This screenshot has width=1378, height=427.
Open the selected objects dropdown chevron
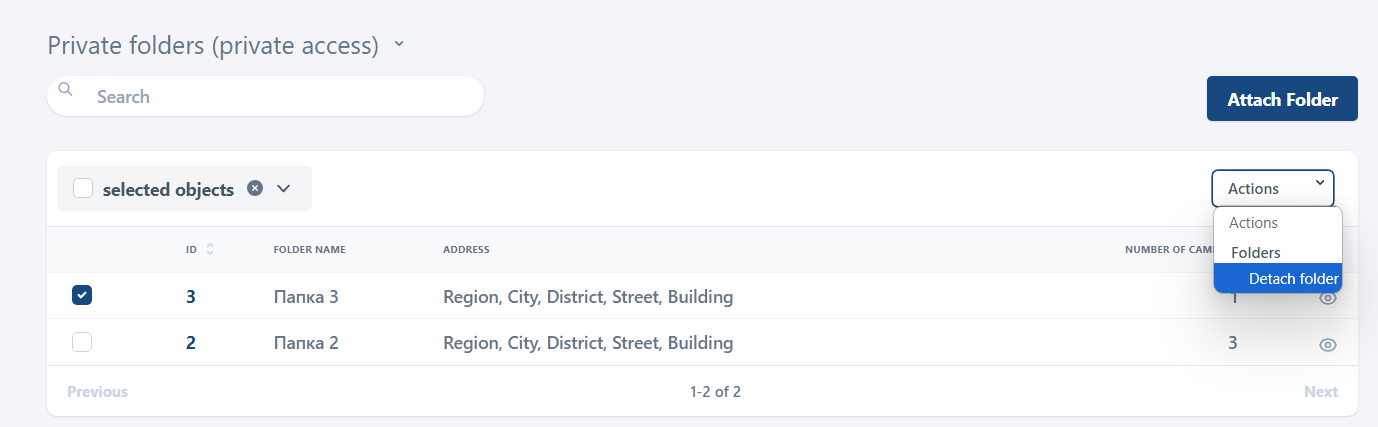(283, 188)
